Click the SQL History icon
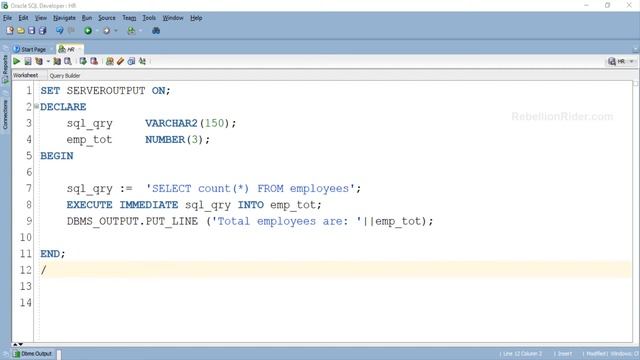The image size is (640, 360). coord(131,61)
